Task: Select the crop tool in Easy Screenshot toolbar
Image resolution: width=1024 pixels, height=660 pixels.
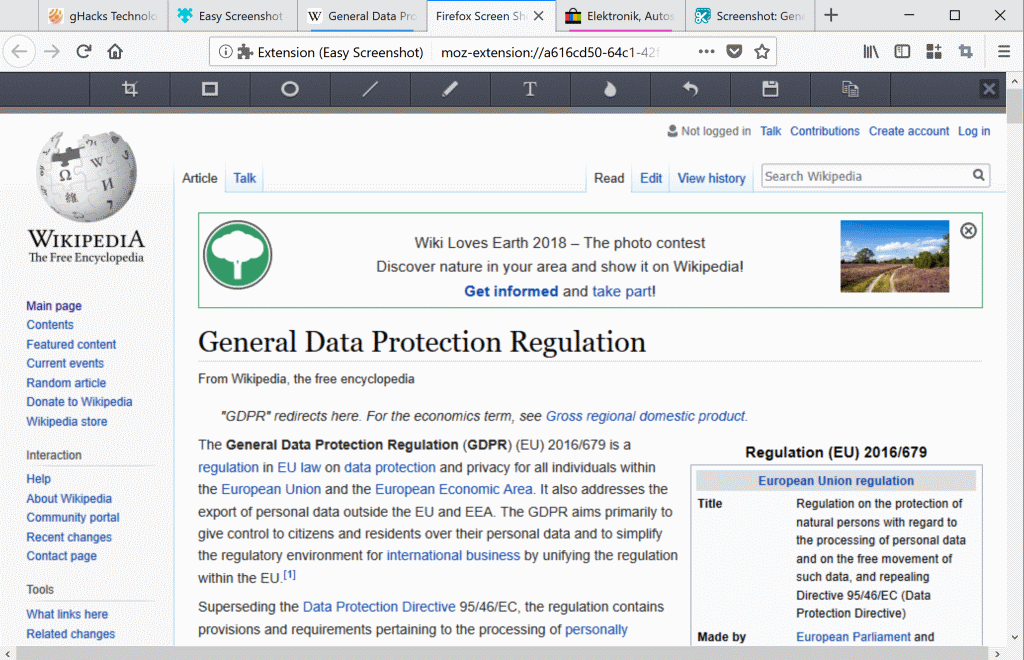Action: coord(129,89)
